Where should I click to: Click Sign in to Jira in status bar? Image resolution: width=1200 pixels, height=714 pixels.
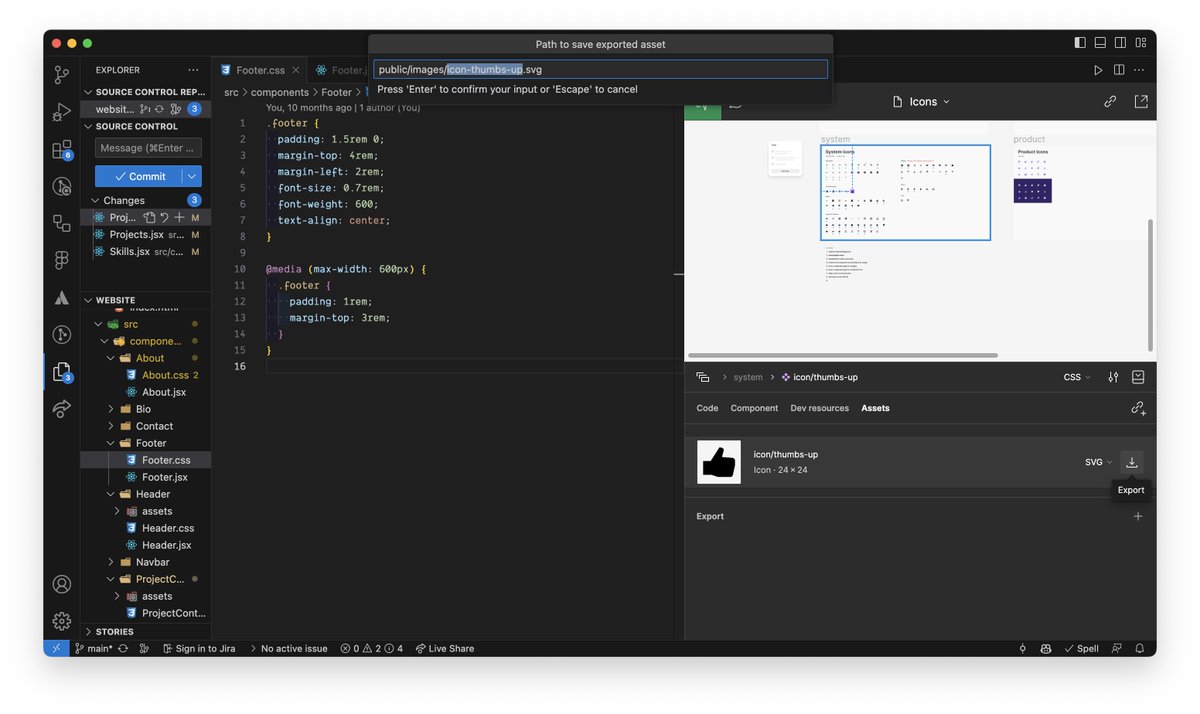[x=197, y=648]
